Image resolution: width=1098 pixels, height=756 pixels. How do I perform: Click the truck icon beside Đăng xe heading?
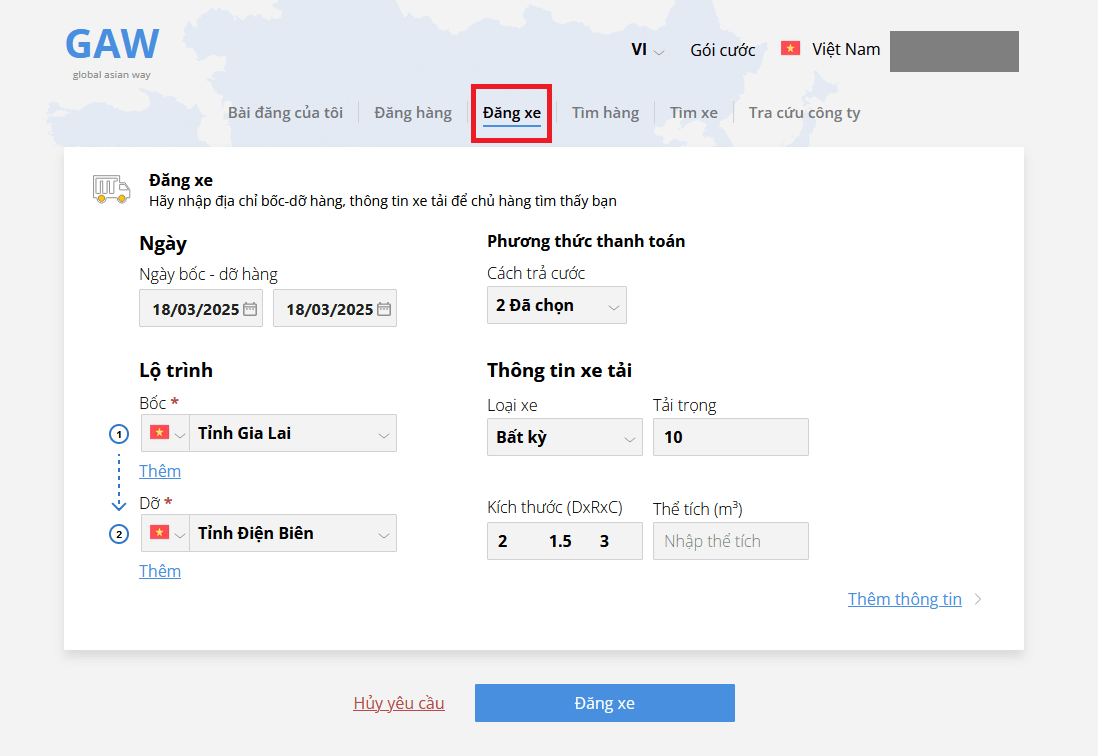[x=111, y=189]
